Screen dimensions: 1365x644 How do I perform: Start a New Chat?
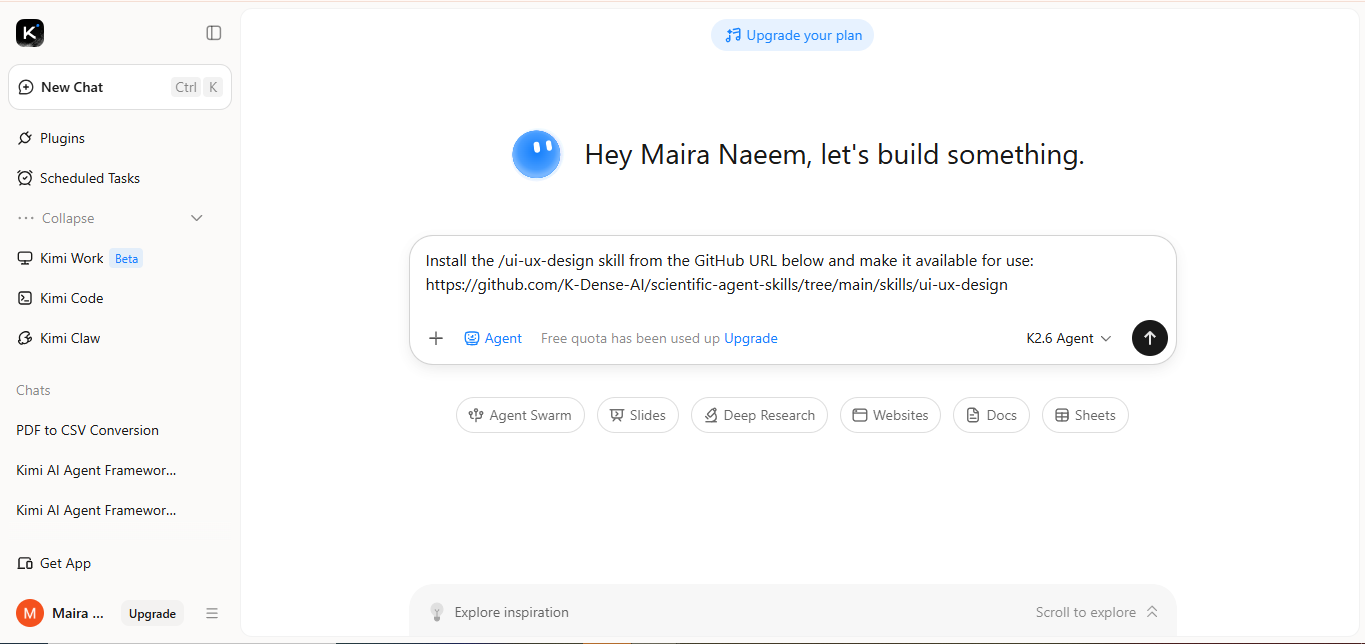pos(120,87)
